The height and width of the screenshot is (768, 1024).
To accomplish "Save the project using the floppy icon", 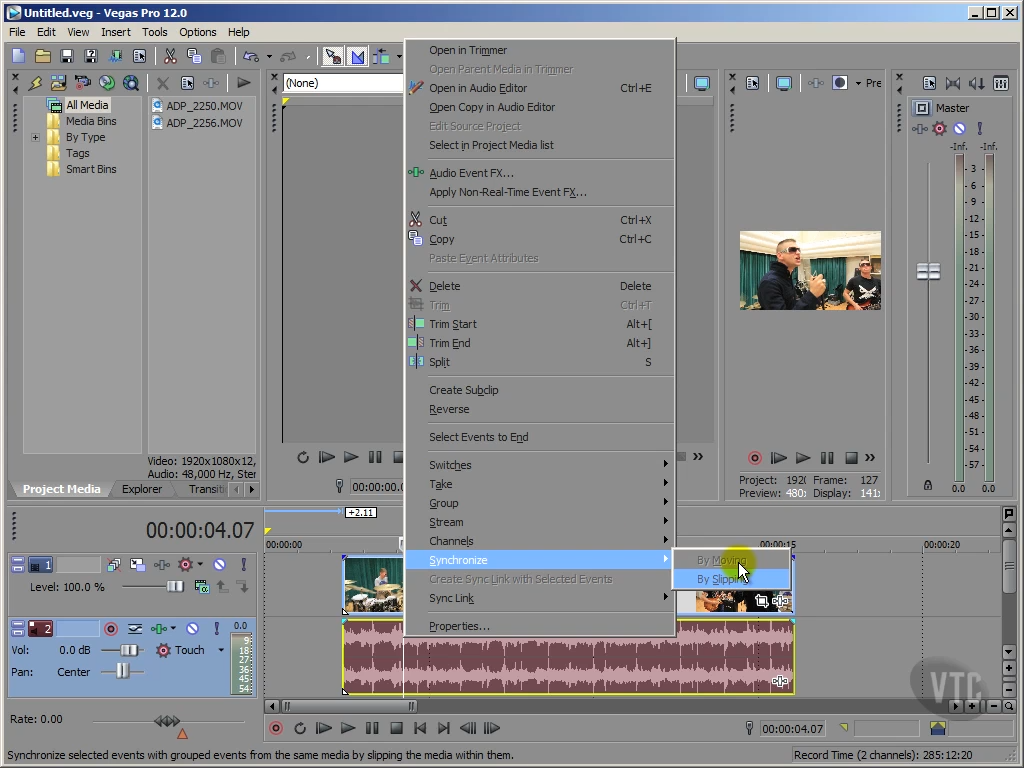I will pyautogui.click(x=67, y=56).
